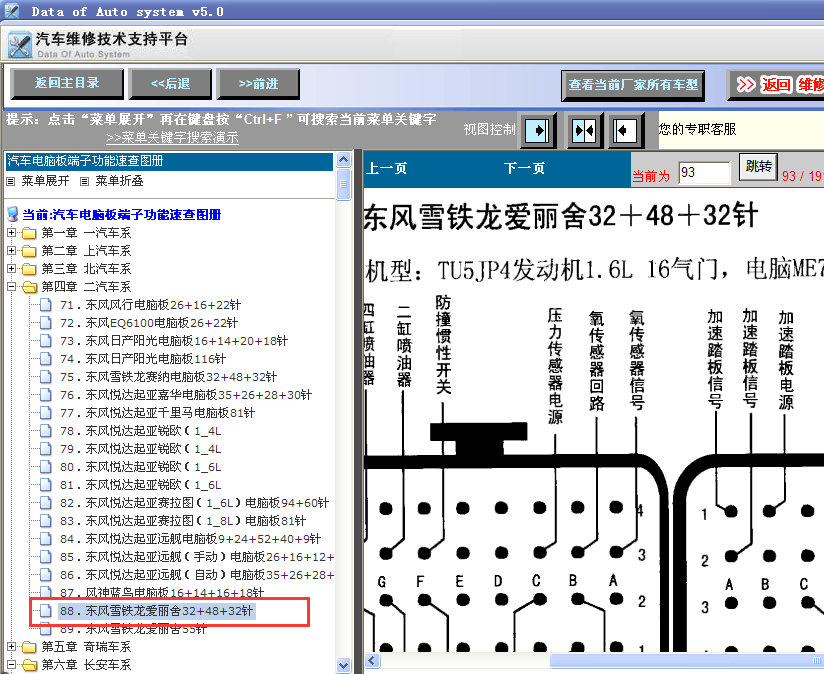Screen dimensions: 824x674
Task: Select 82. 东风悦达起亚赛拉图电脑板94+60针
Action: pyautogui.click(x=194, y=503)
